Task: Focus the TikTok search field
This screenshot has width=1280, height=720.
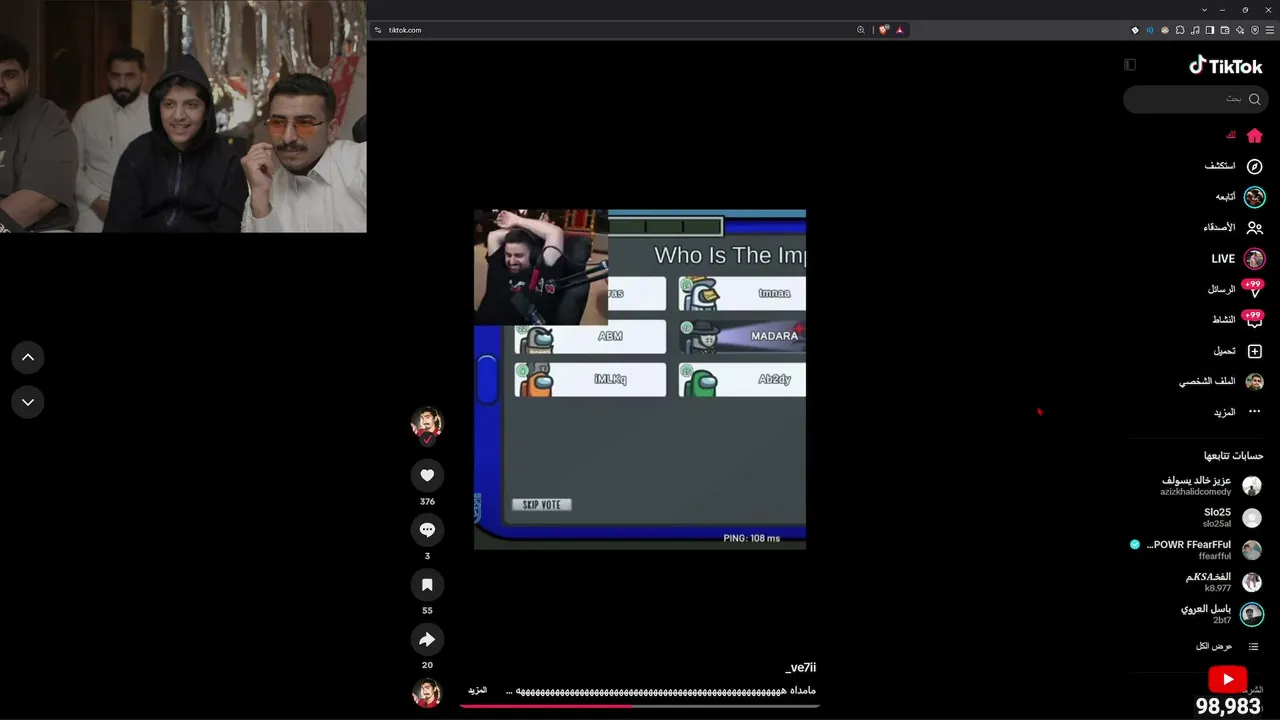Action: (x=1196, y=99)
